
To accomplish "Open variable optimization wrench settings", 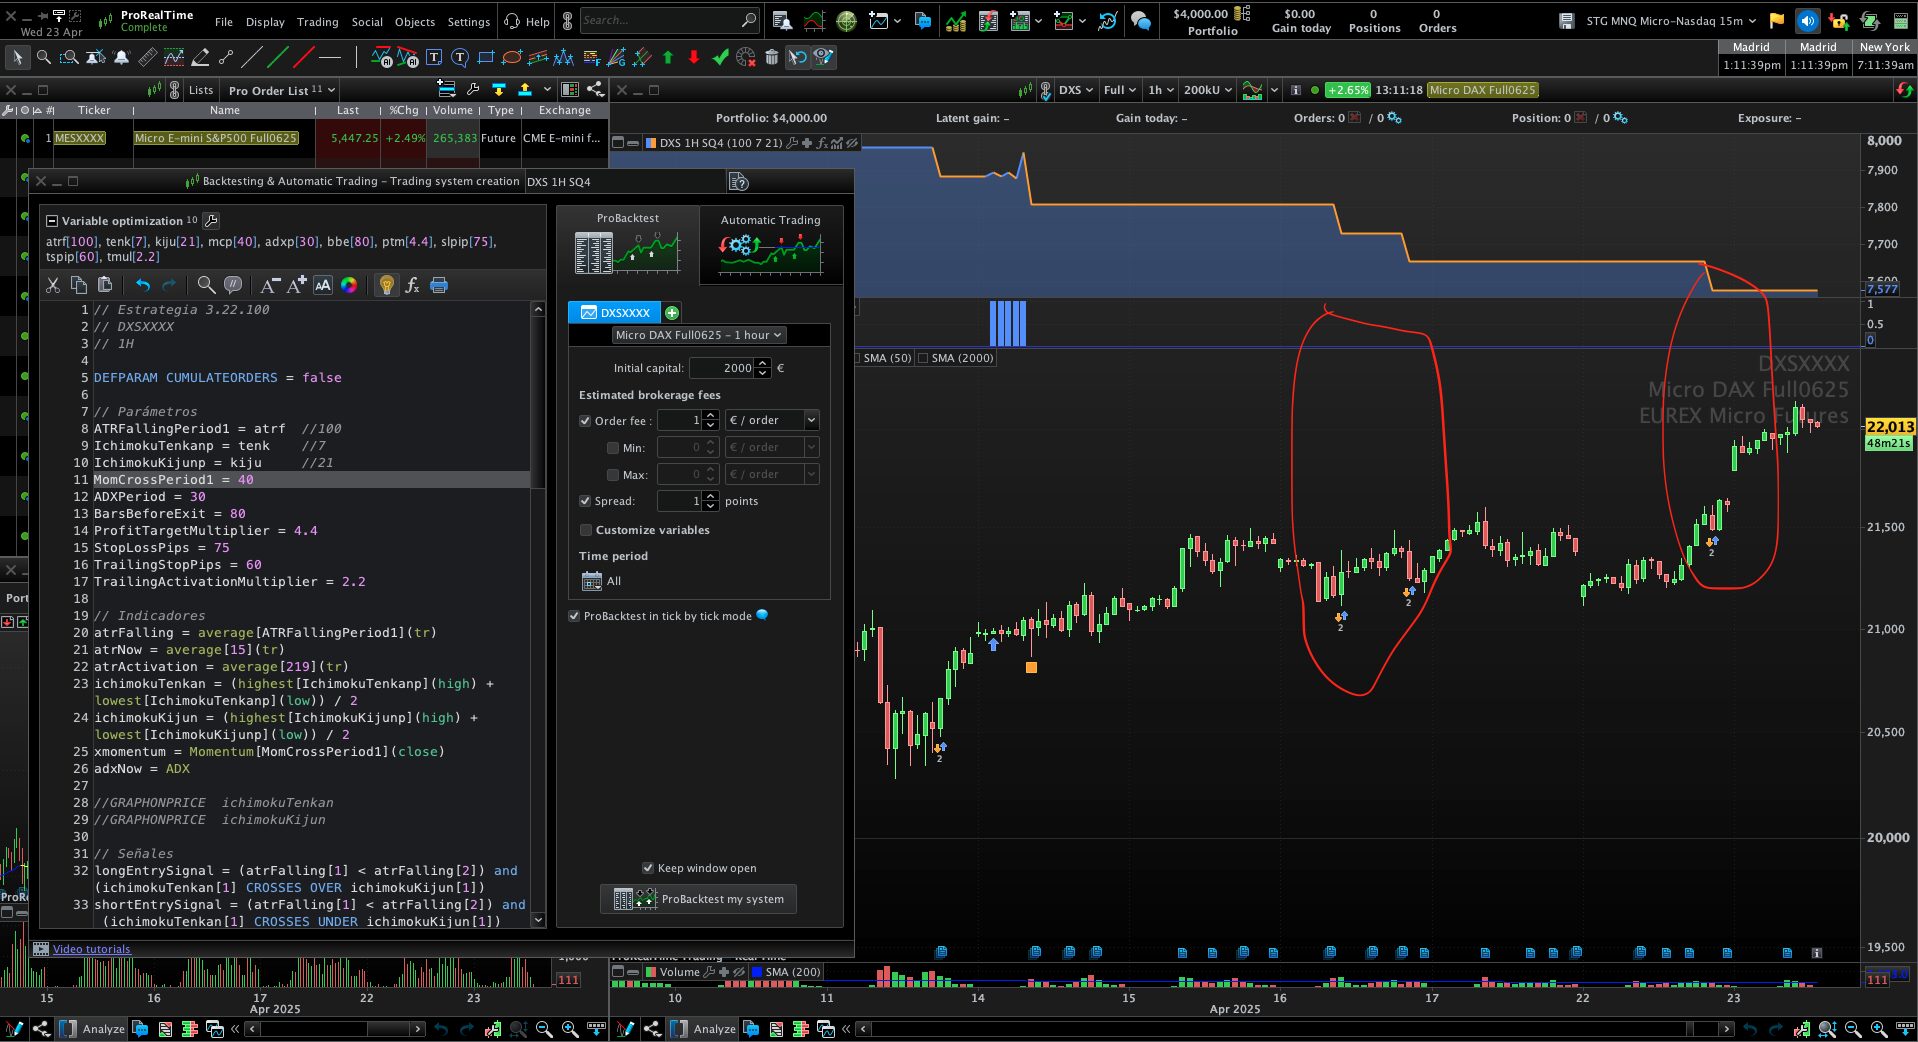I will coord(211,221).
